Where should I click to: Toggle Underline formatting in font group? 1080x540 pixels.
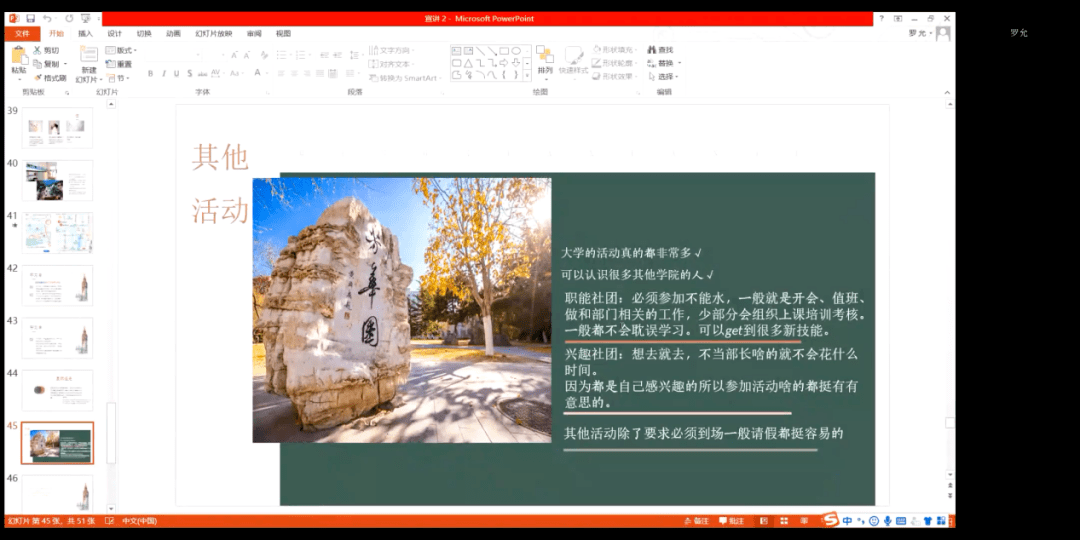tap(176, 73)
